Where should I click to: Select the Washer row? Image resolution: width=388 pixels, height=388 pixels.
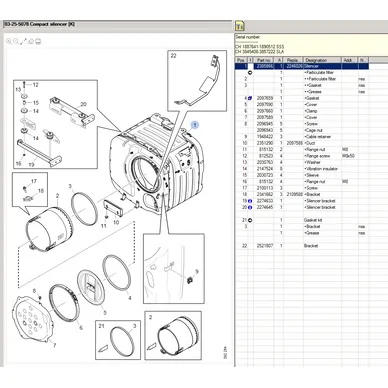coord(302,162)
